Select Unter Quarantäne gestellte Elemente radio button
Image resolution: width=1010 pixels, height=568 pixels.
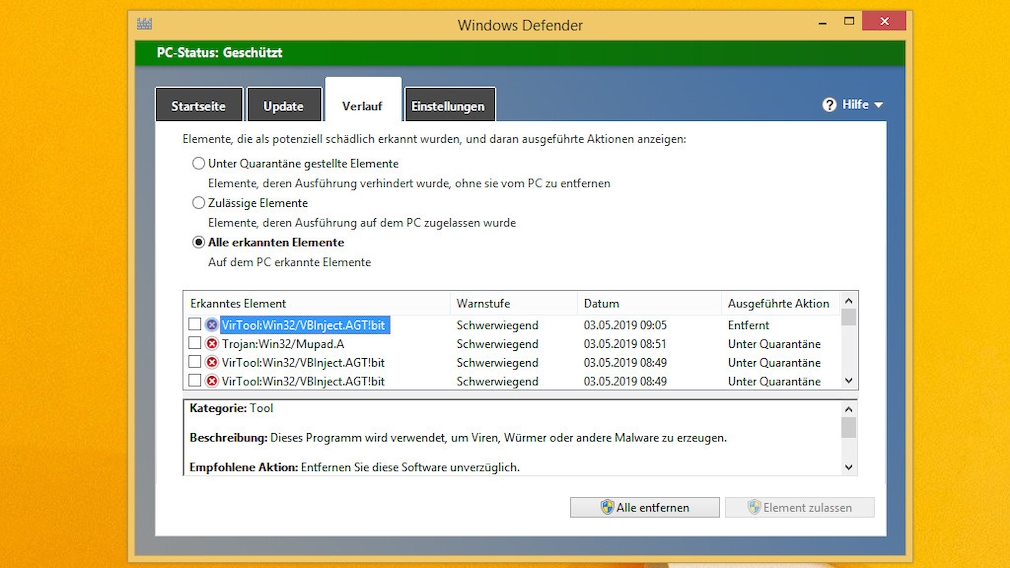click(x=198, y=164)
